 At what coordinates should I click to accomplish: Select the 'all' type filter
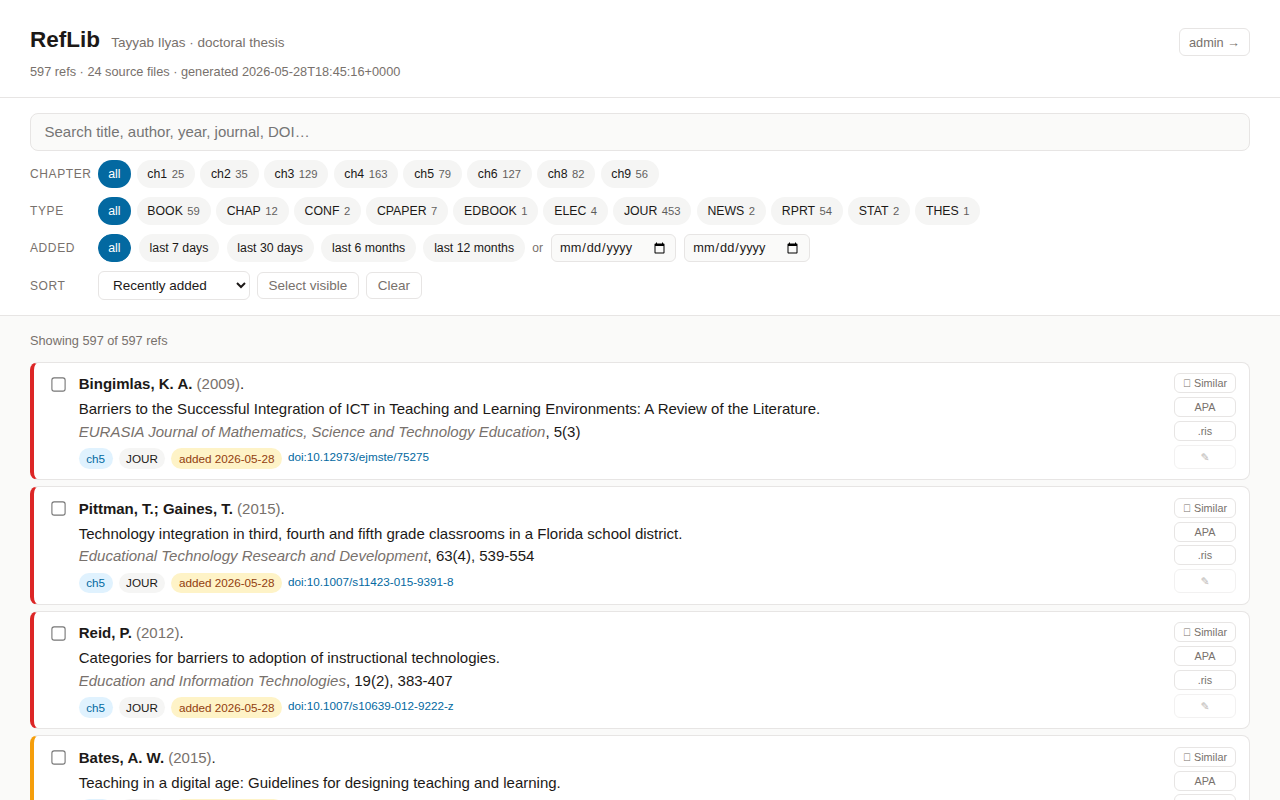point(114,211)
